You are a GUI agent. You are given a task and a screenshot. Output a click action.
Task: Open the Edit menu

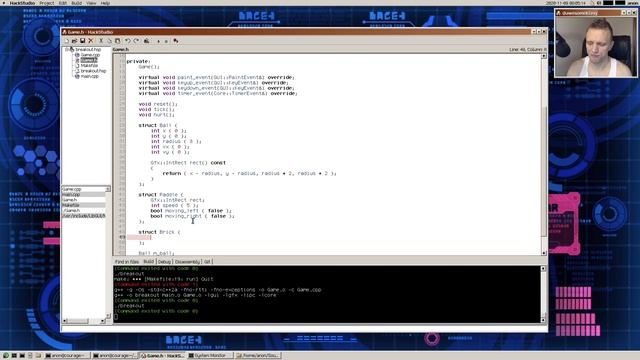62,3
